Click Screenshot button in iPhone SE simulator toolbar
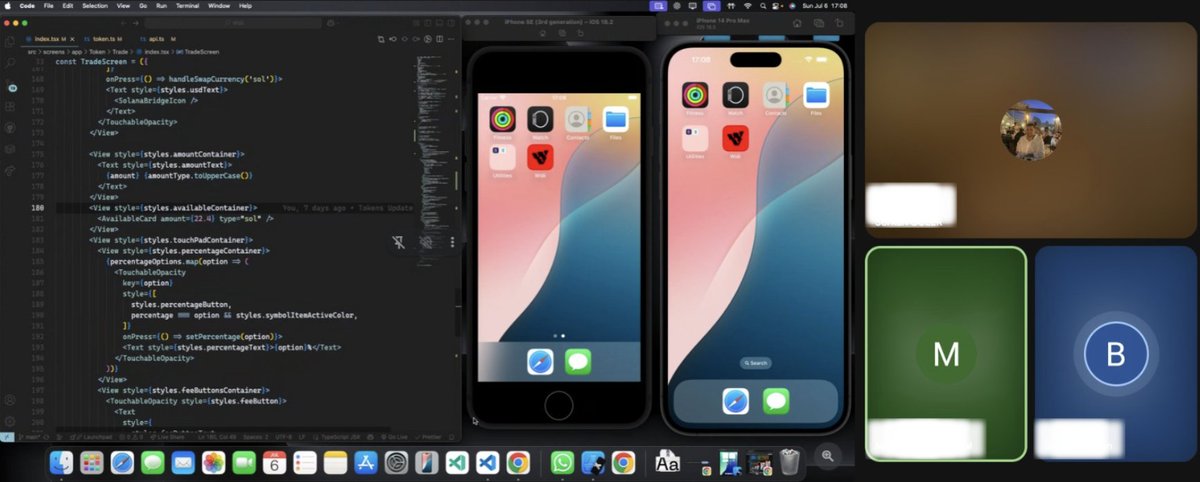 [561, 34]
